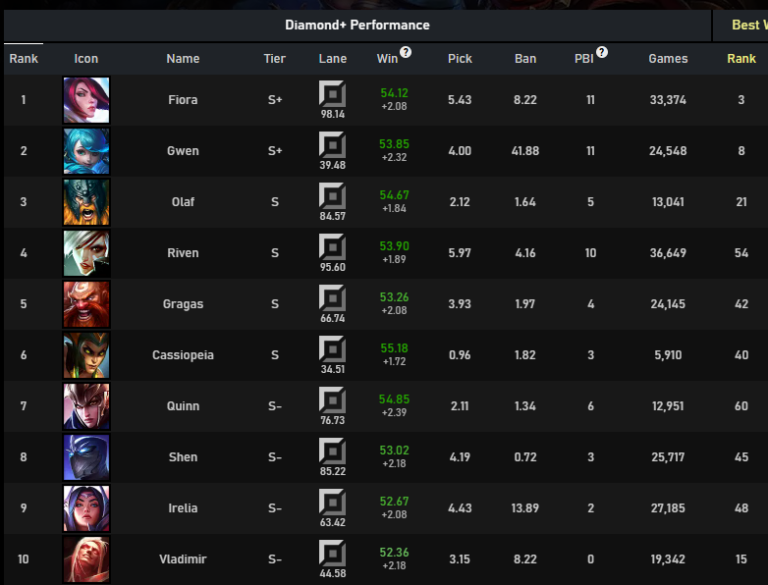Viewport: 768px width, 585px height.
Task: Click Vladimir's lane role icon
Action: coord(333,553)
